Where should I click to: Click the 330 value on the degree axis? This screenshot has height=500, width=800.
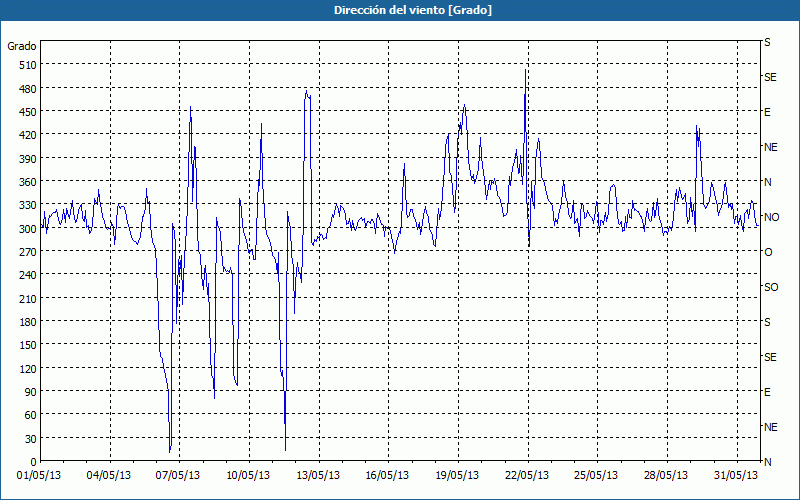point(27,205)
